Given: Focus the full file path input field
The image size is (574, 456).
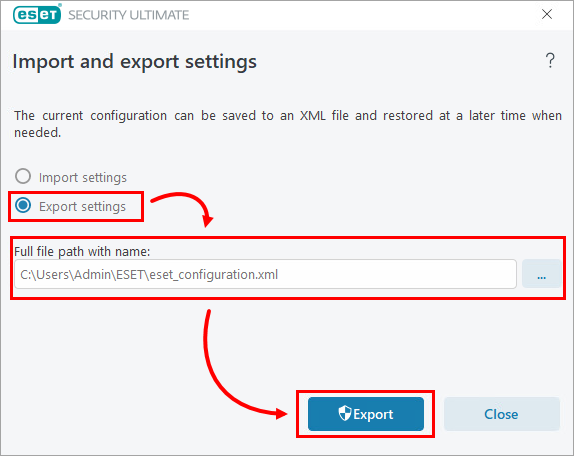Looking at the screenshot, I should pyautogui.click(x=265, y=274).
